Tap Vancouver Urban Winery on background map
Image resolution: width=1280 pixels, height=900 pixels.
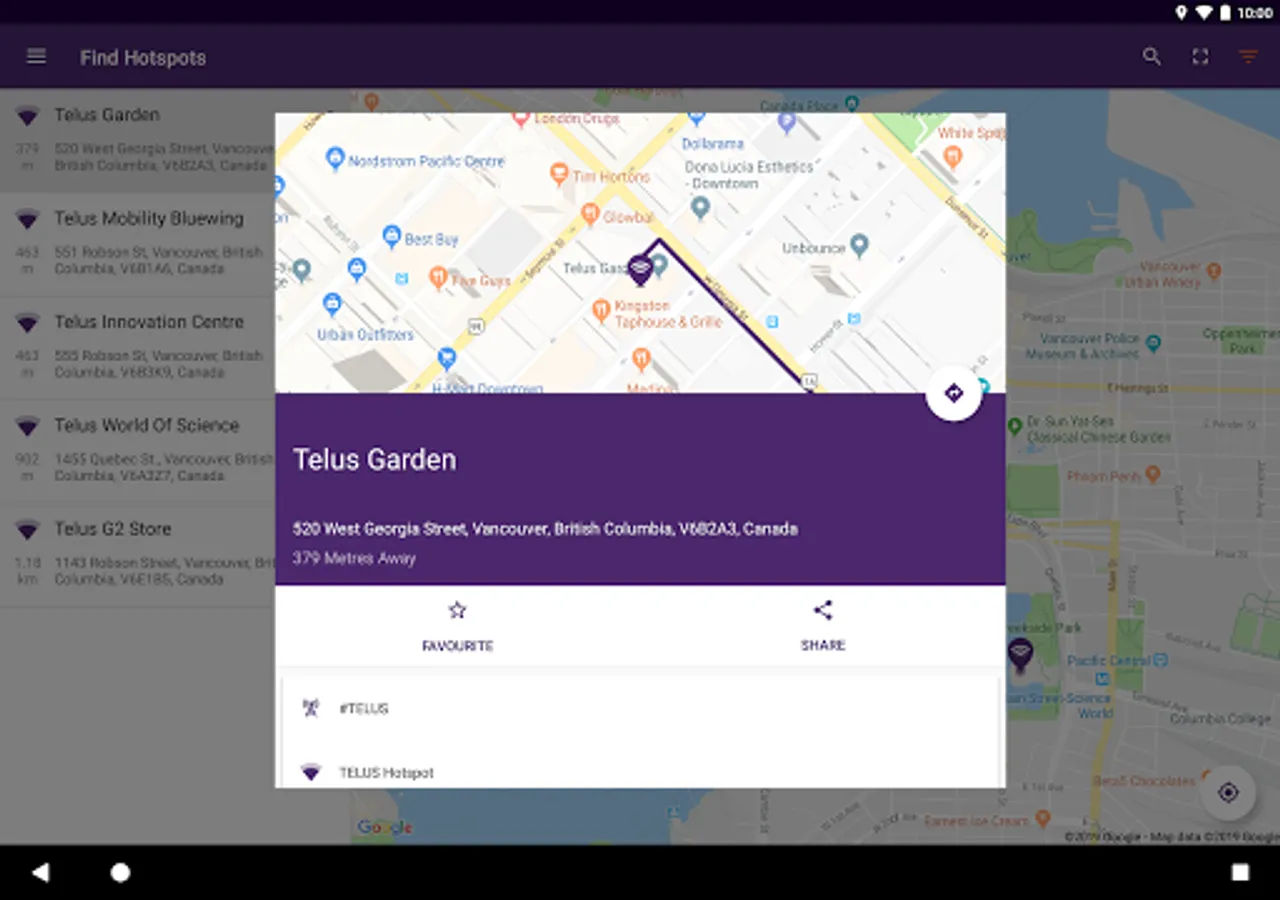[x=1214, y=270]
